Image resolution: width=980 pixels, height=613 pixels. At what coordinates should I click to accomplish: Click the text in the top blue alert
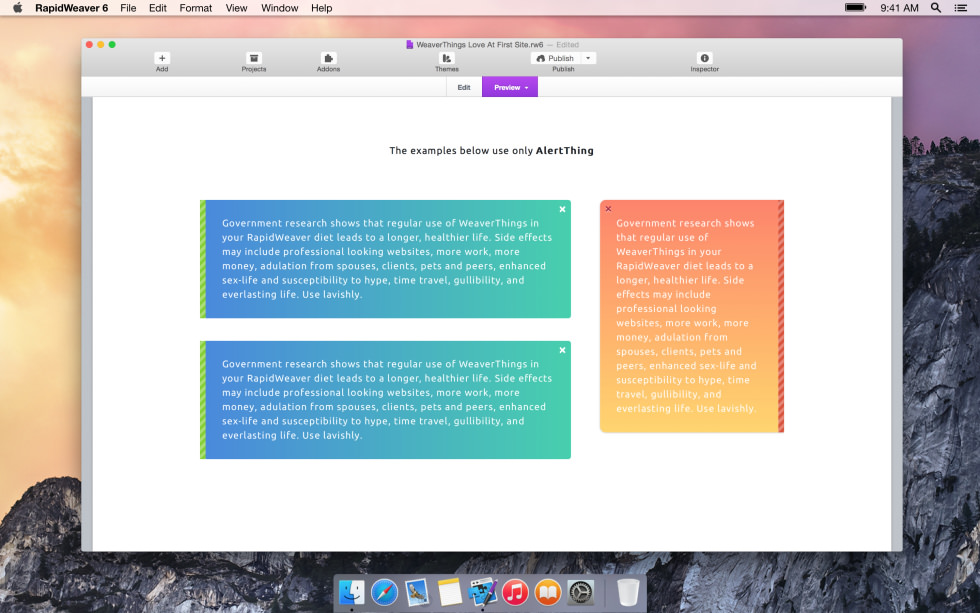tap(387, 259)
